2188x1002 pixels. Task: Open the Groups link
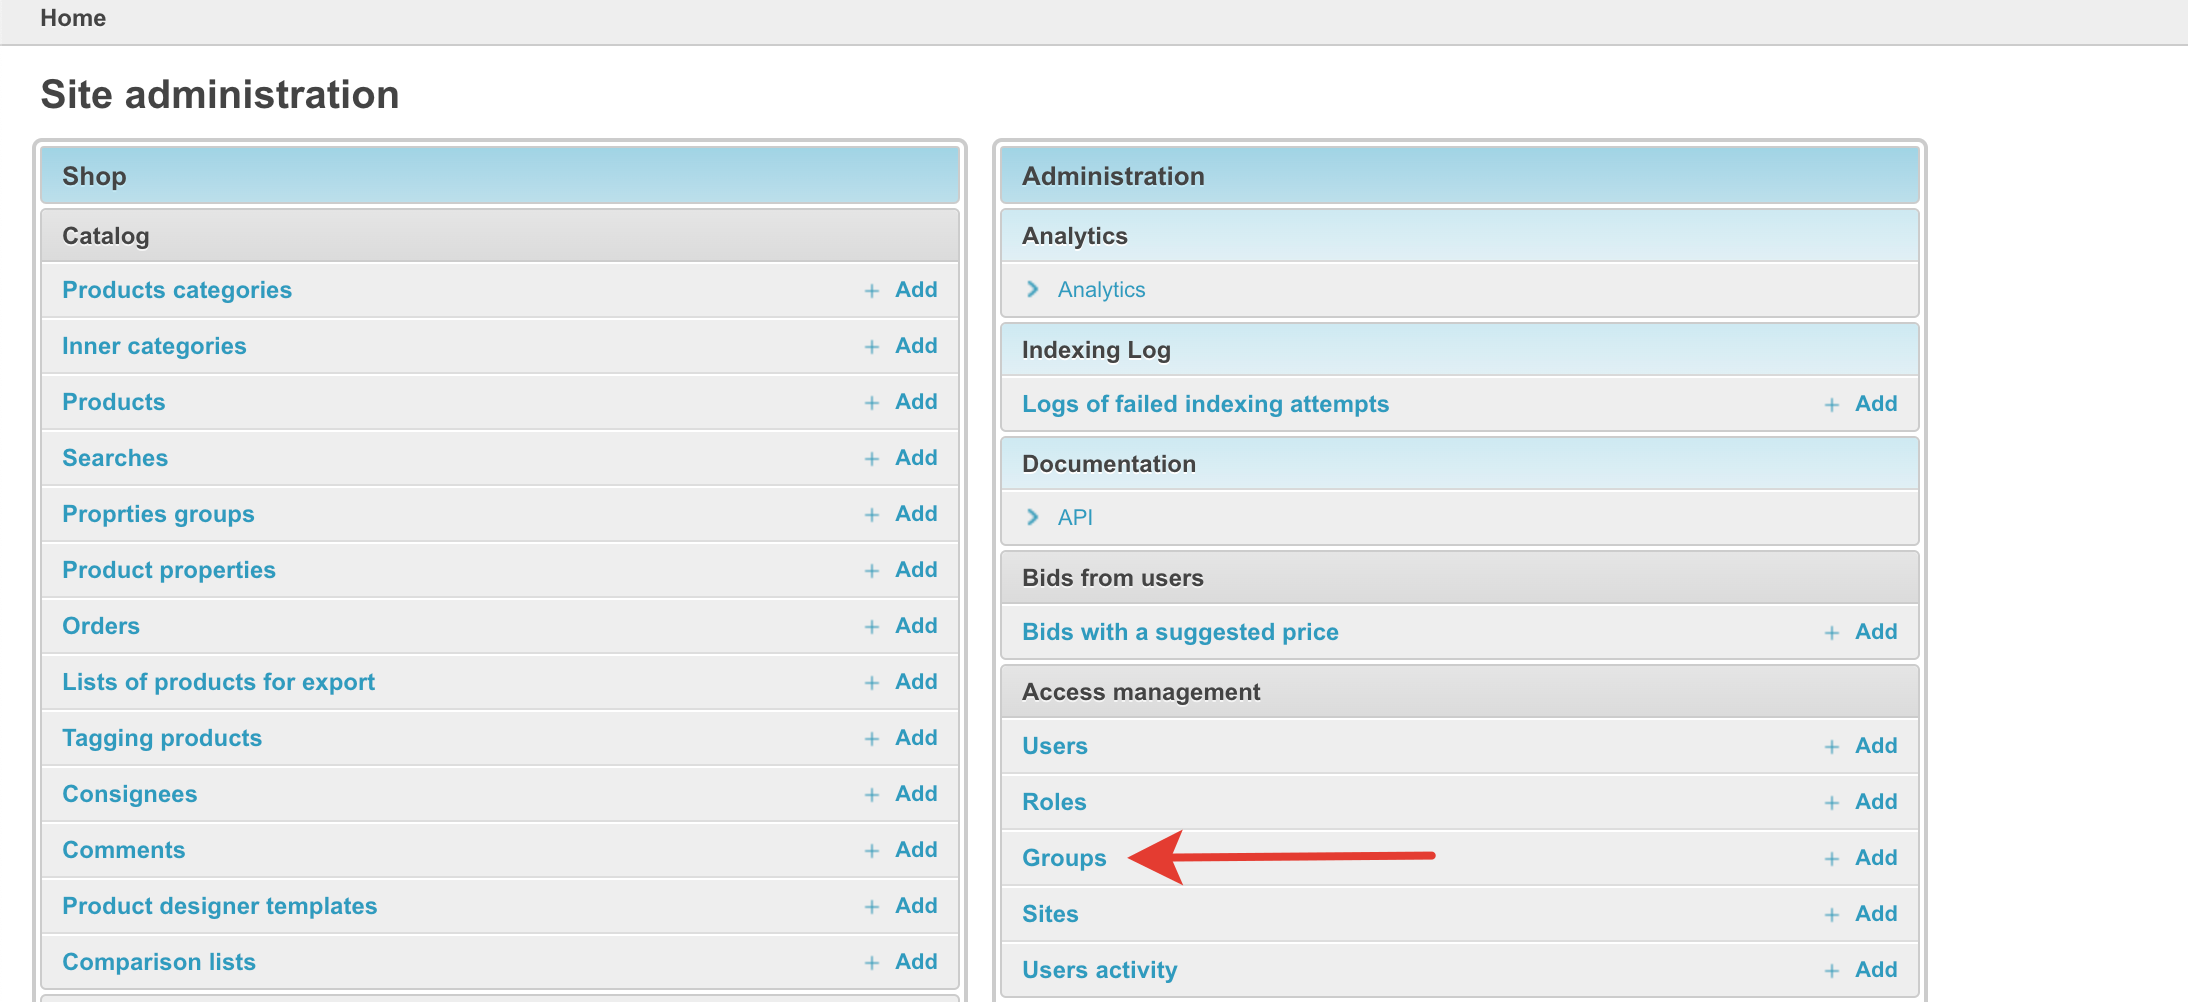[x=1064, y=858]
